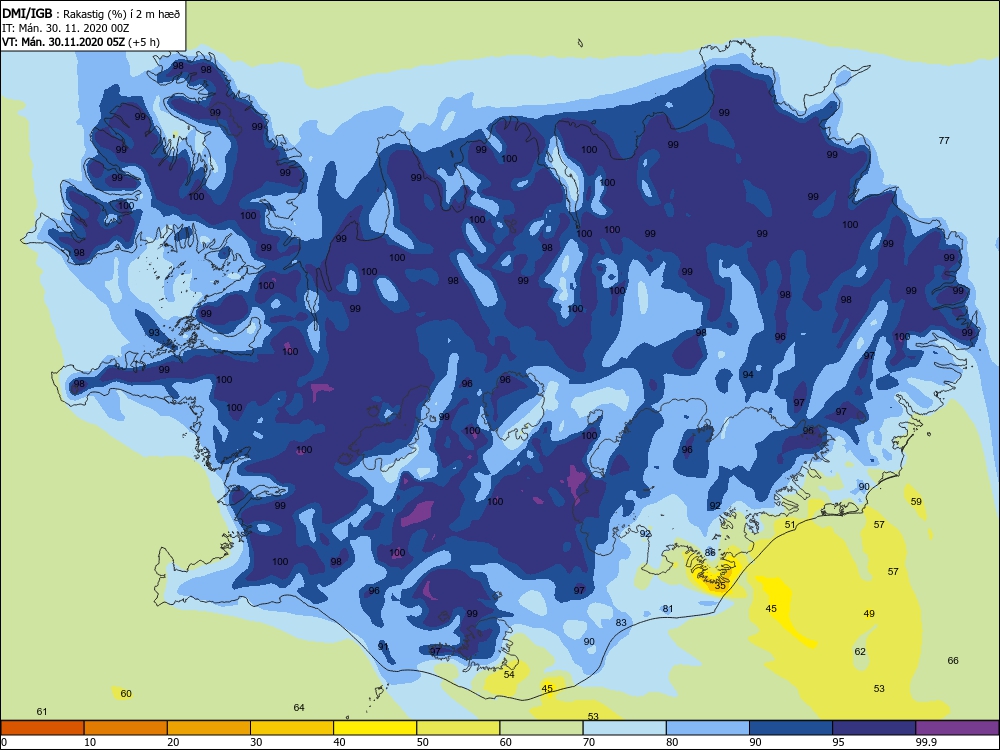Image resolution: width=1000 pixels, height=750 pixels.
Task: Select the bright yellow 40–50 legend swatch
Action: pos(375,728)
